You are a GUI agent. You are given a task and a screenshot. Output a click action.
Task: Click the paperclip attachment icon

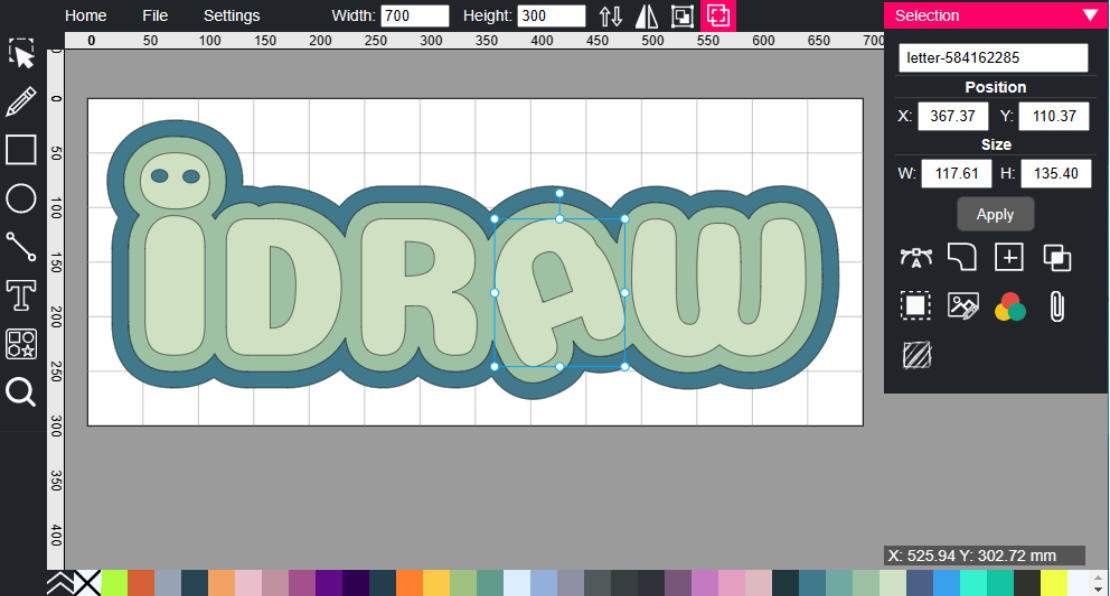(x=1057, y=306)
